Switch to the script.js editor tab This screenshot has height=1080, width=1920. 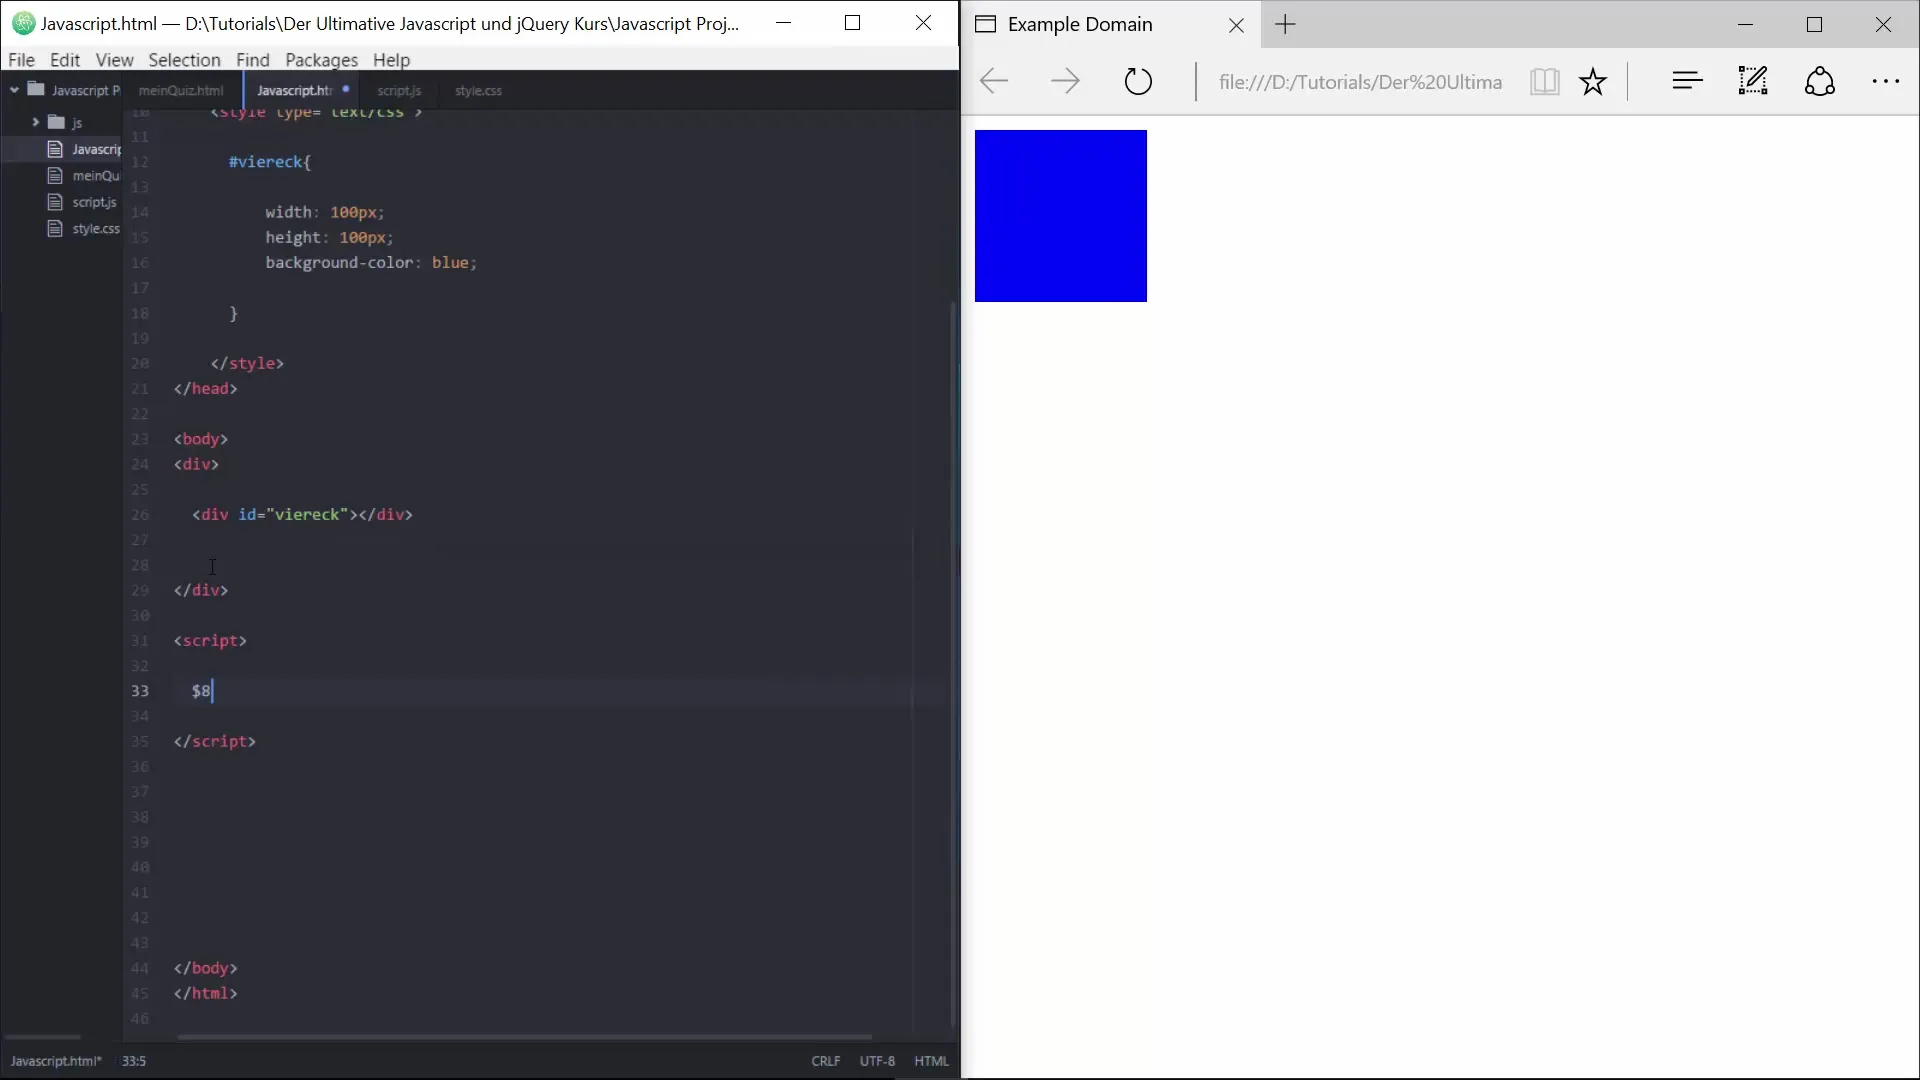(399, 90)
